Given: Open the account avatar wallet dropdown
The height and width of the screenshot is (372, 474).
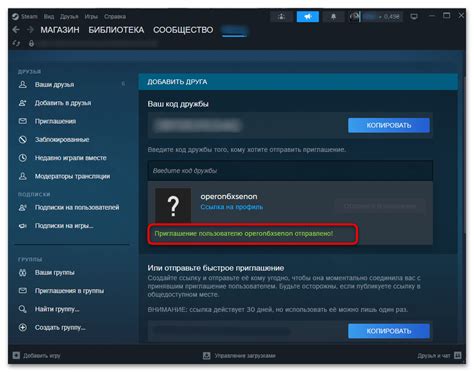Looking at the screenshot, I should point(376,16).
